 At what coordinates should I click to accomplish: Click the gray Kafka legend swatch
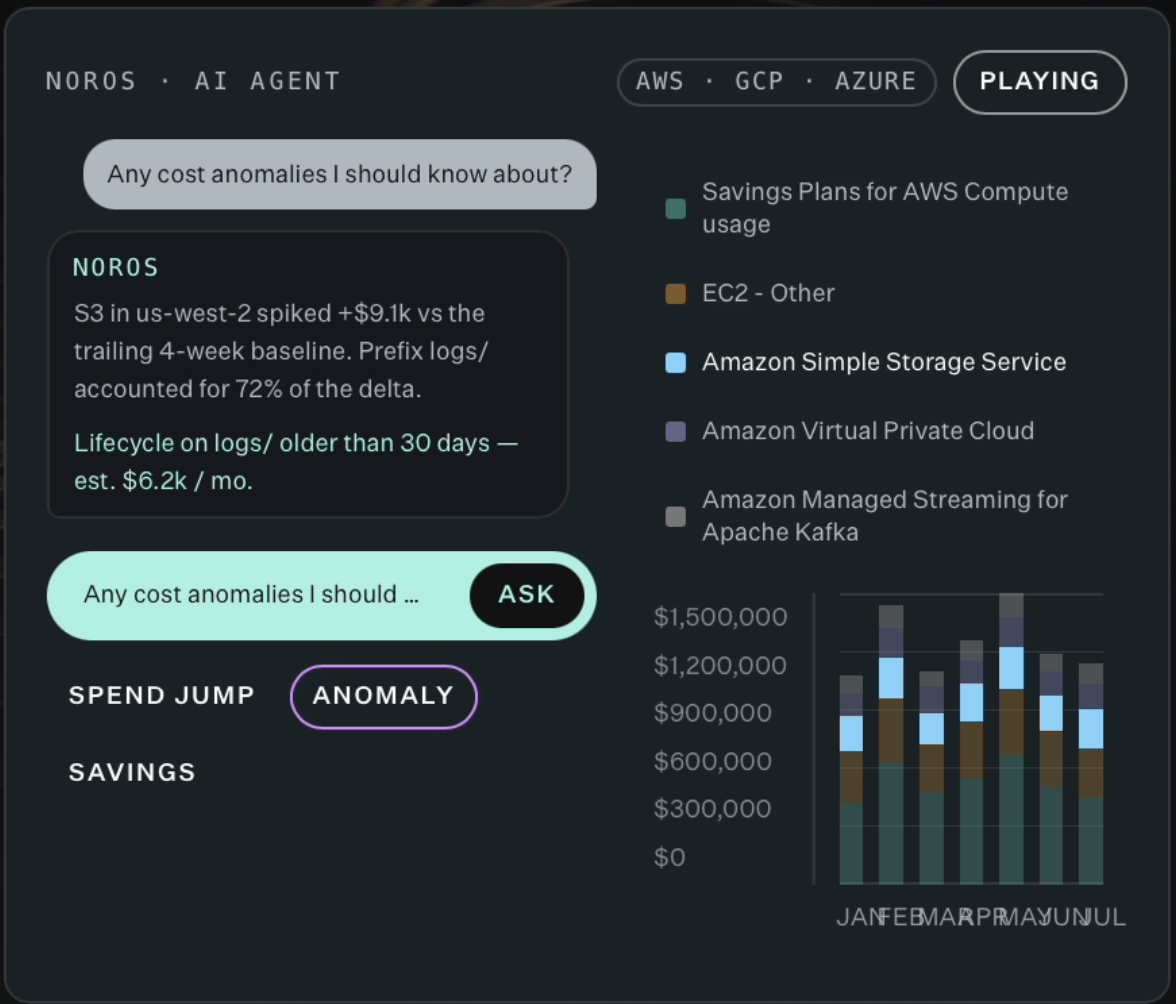676,516
